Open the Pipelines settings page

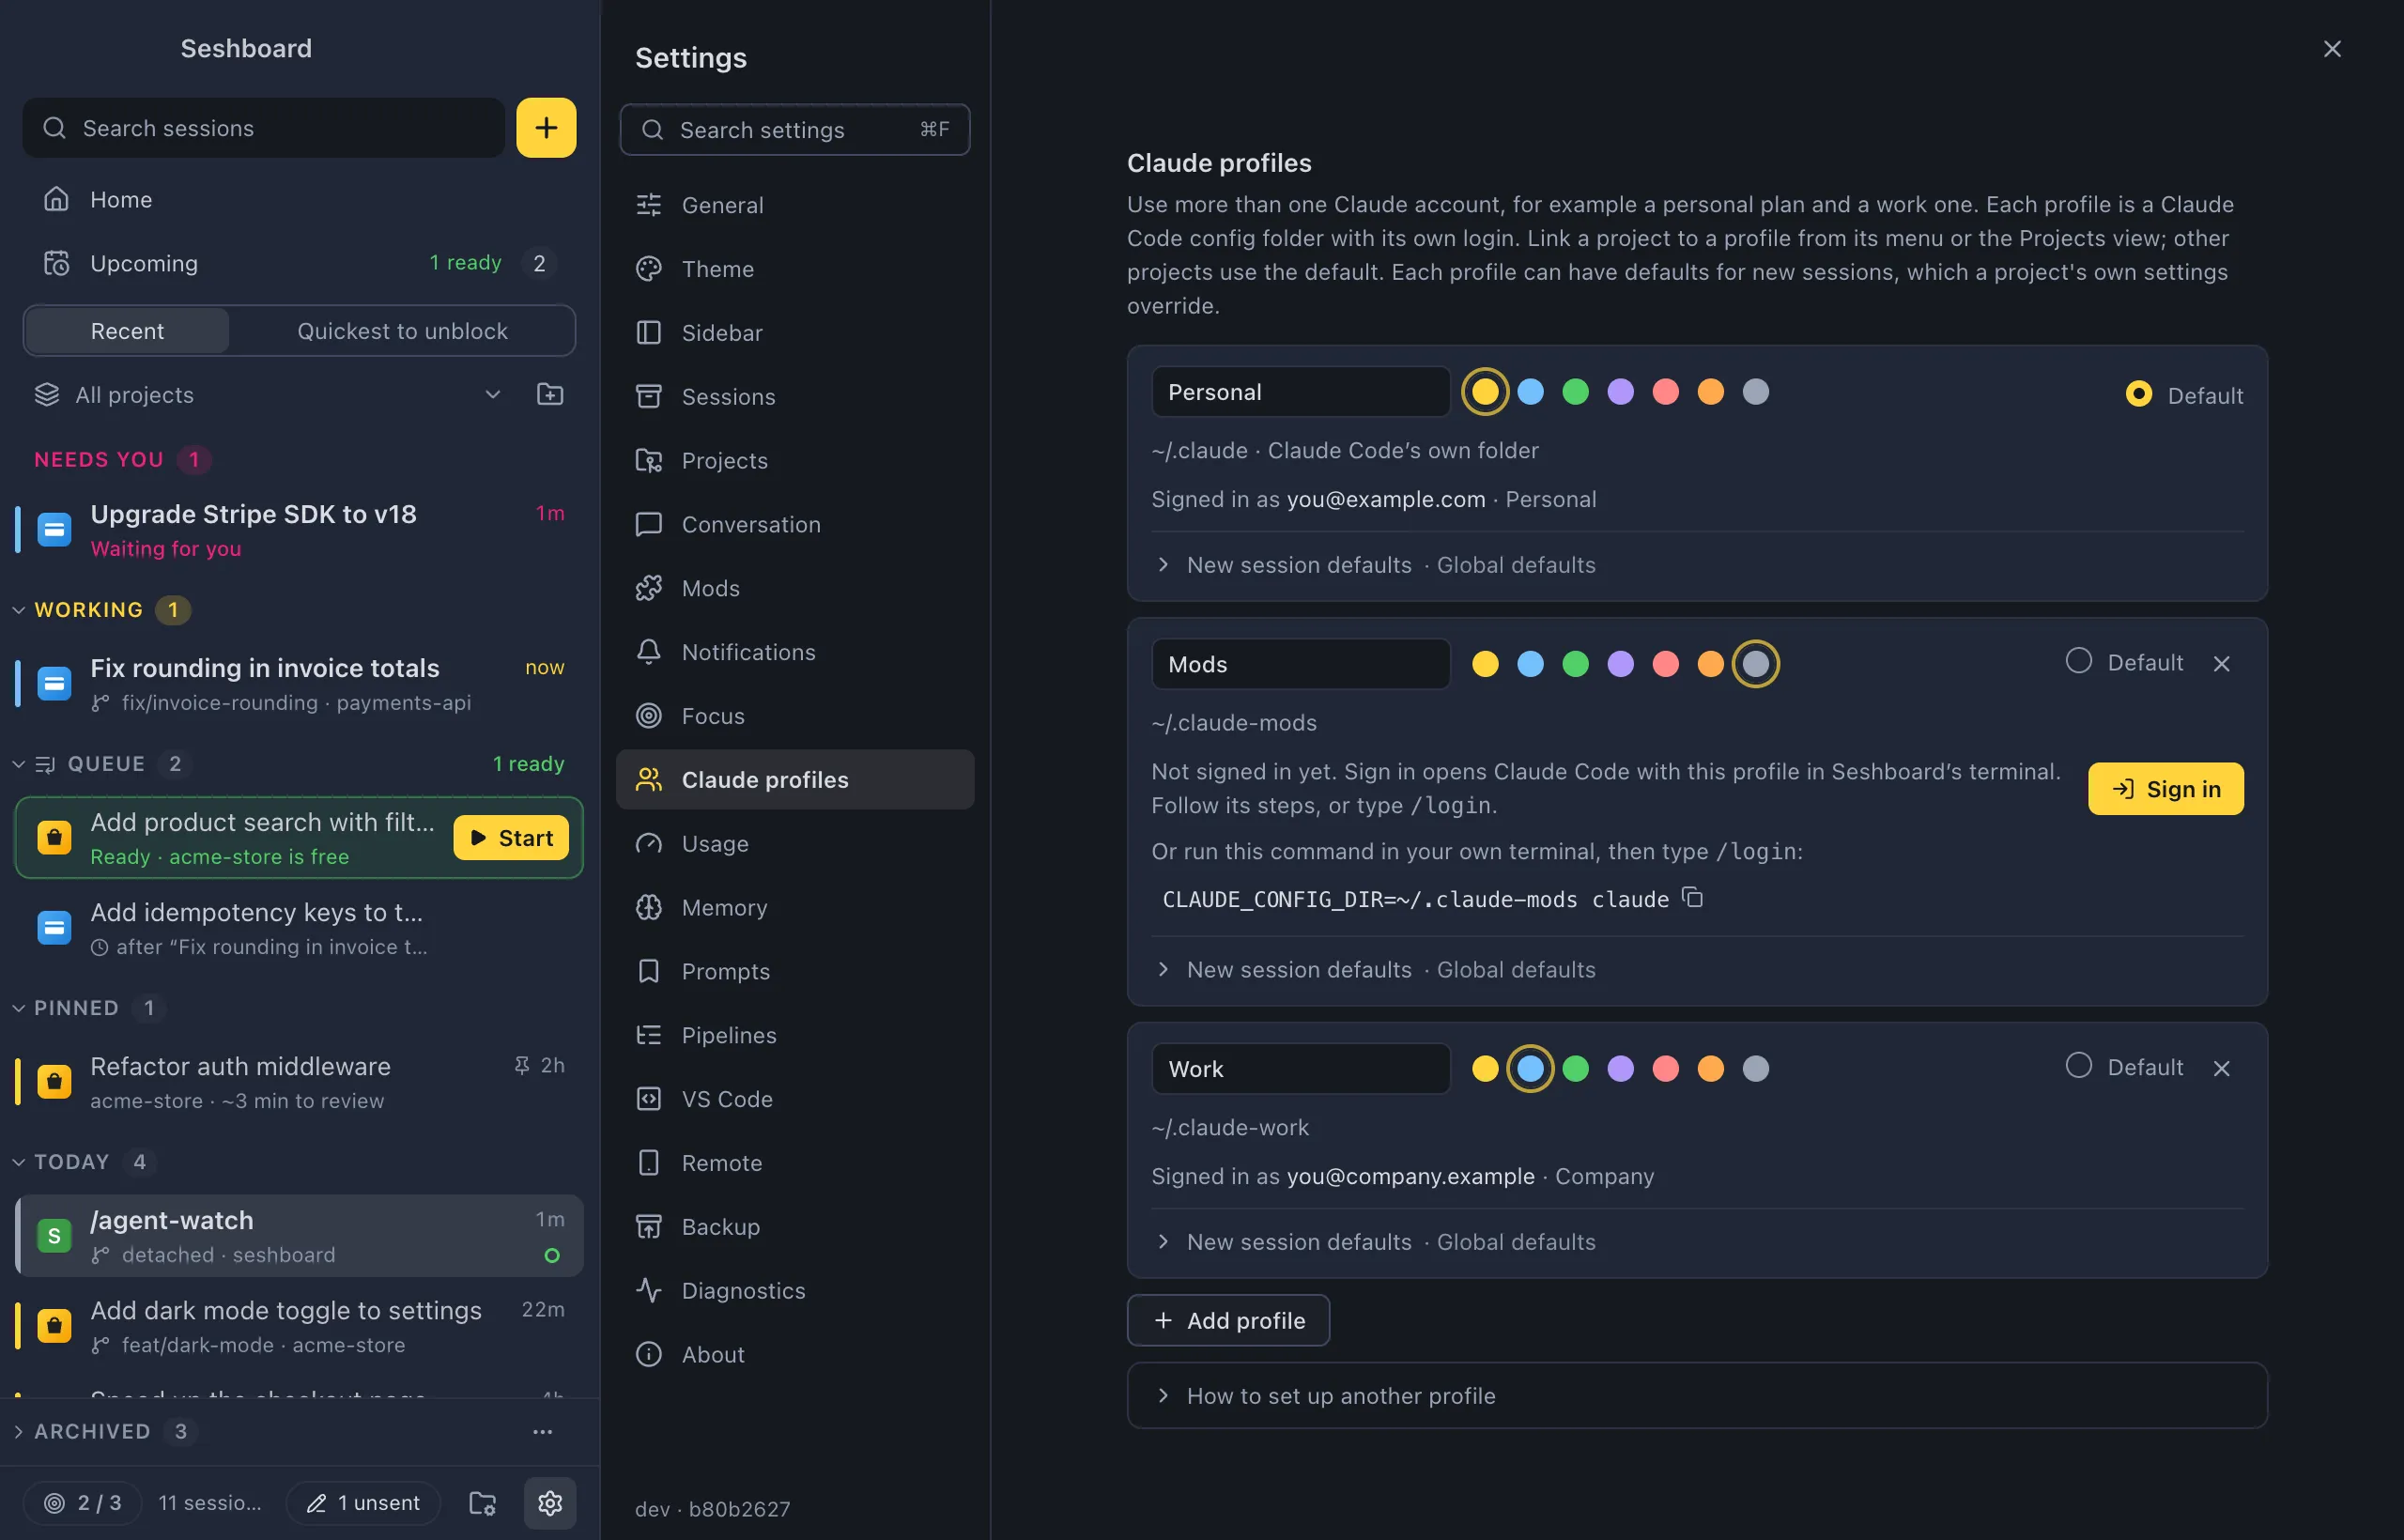(x=795, y=1035)
